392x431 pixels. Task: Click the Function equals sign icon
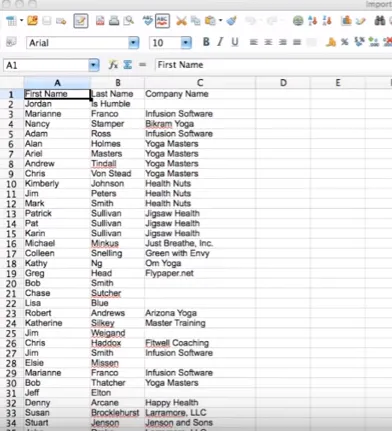click(x=143, y=65)
